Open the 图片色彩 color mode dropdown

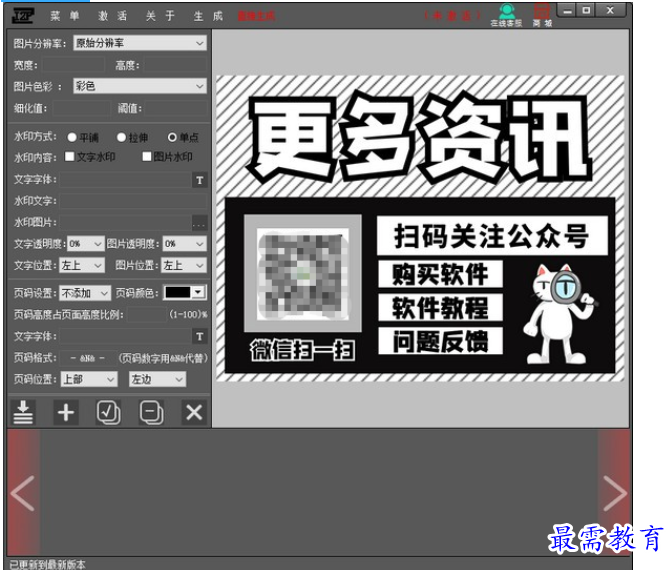(140, 86)
